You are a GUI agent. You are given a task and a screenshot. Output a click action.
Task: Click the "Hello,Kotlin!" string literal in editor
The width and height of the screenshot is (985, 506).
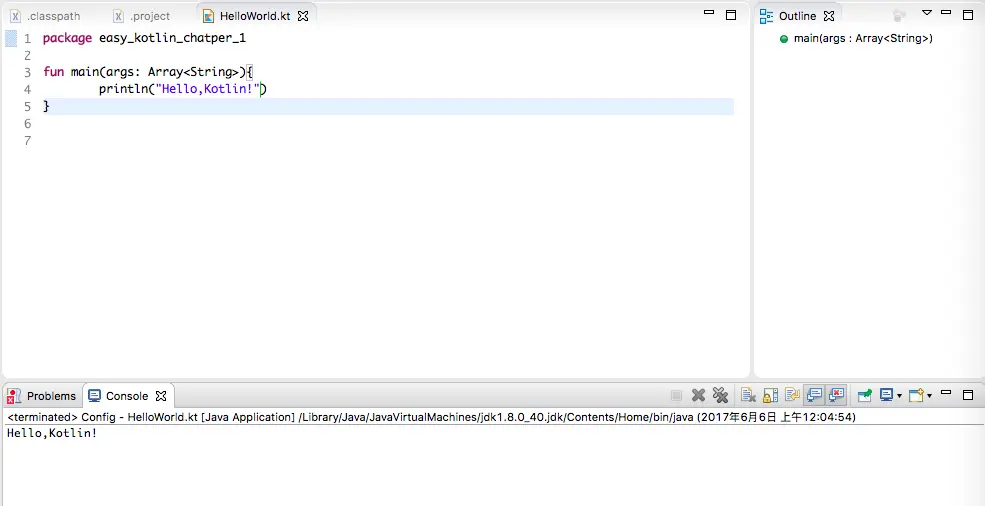(207, 89)
